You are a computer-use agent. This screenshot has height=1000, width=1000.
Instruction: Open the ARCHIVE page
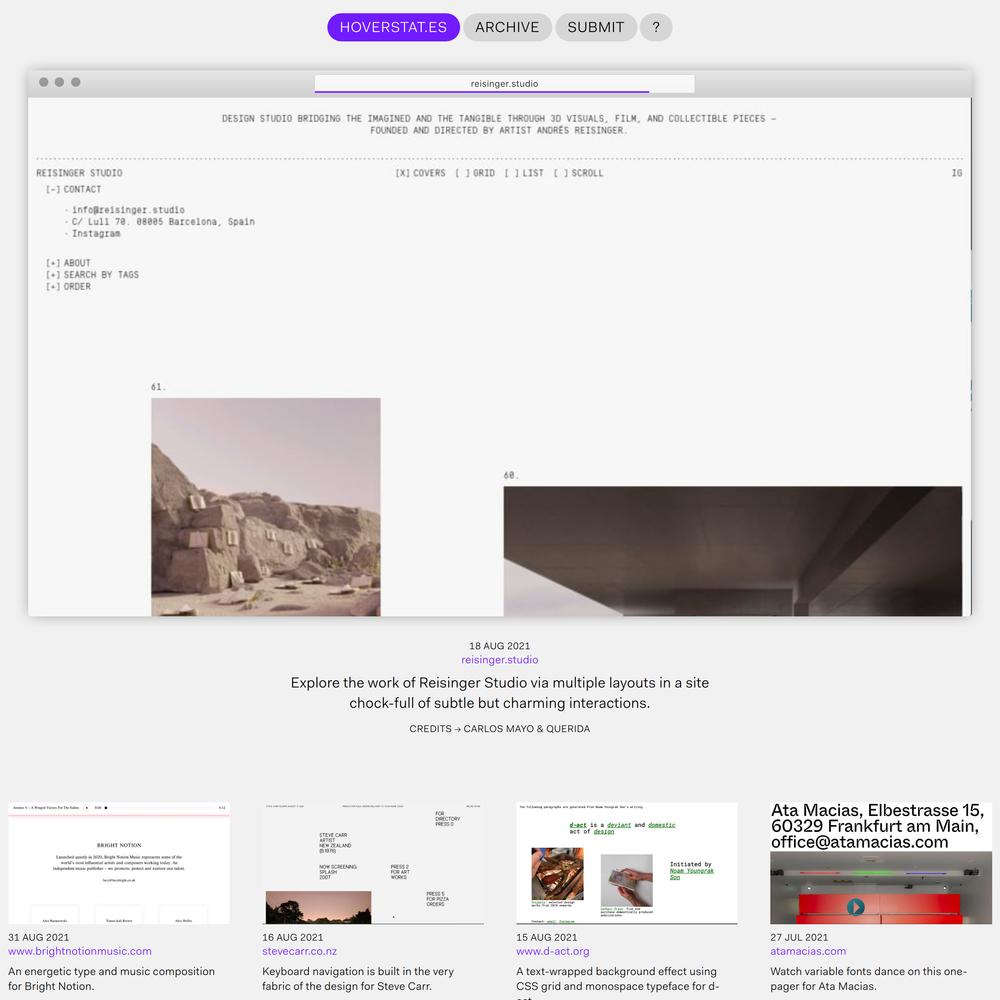coord(507,27)
